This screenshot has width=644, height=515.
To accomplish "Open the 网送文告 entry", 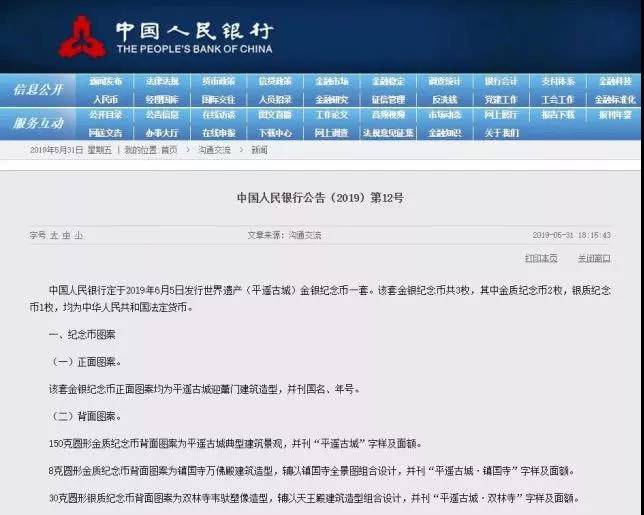I will click(x=105, y=133).
